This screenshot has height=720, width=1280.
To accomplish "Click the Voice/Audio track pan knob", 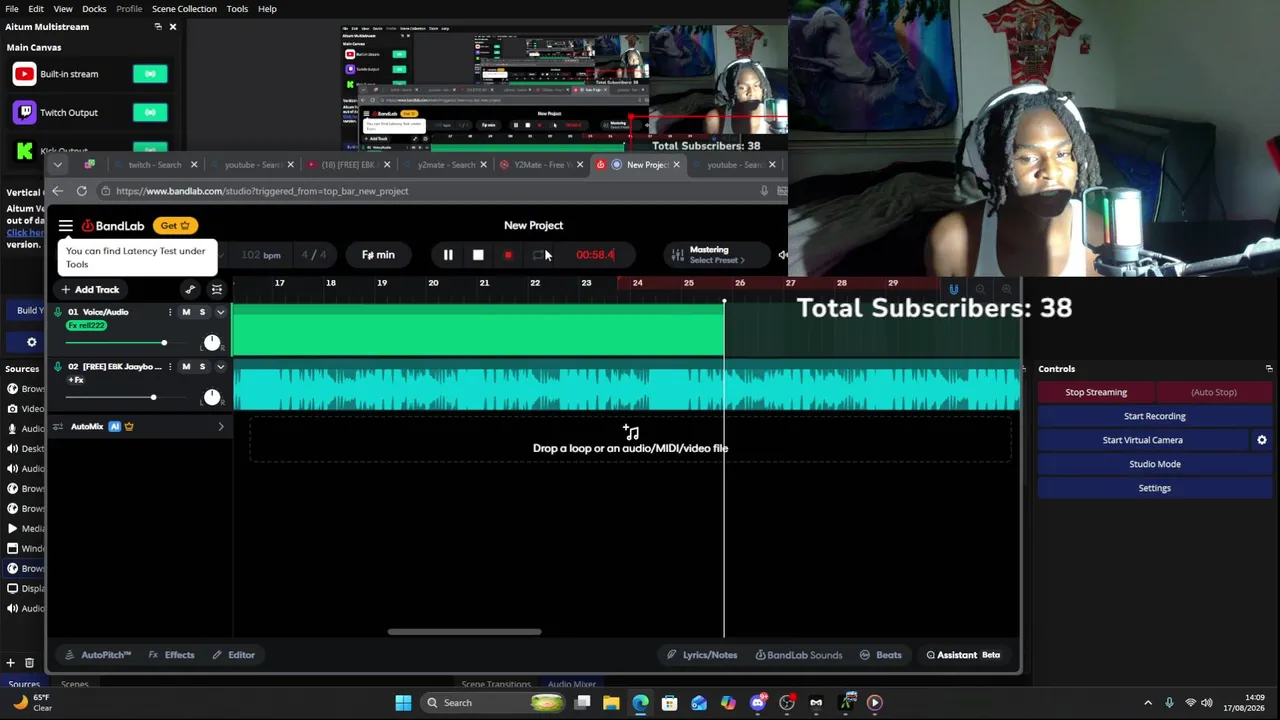I will (x=212, y=343).
